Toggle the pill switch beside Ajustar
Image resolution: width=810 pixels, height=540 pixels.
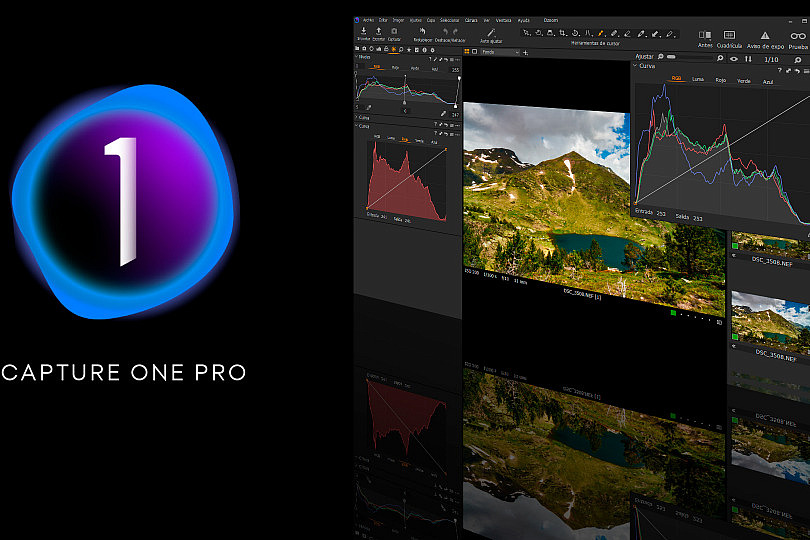[671, 57]
